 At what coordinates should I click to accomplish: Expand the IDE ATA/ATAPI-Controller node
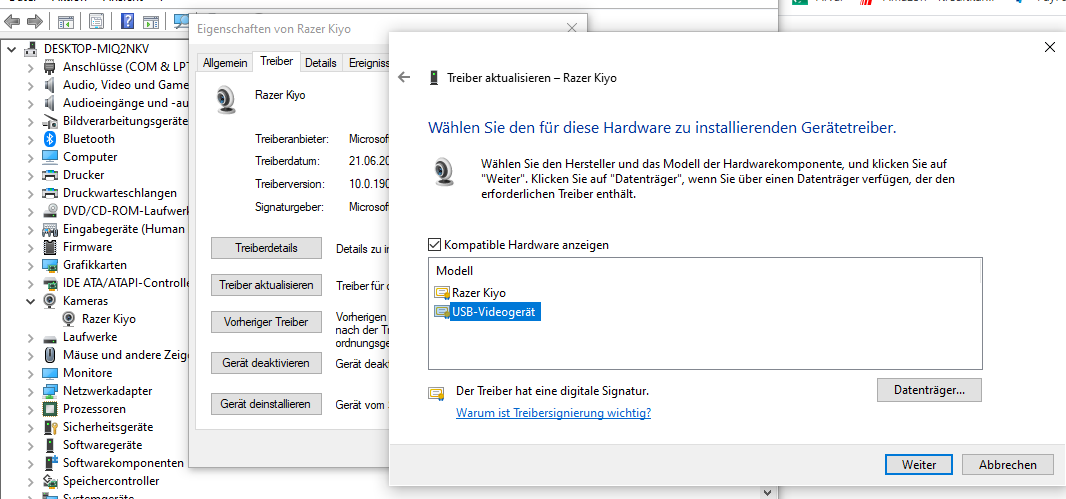31,283
